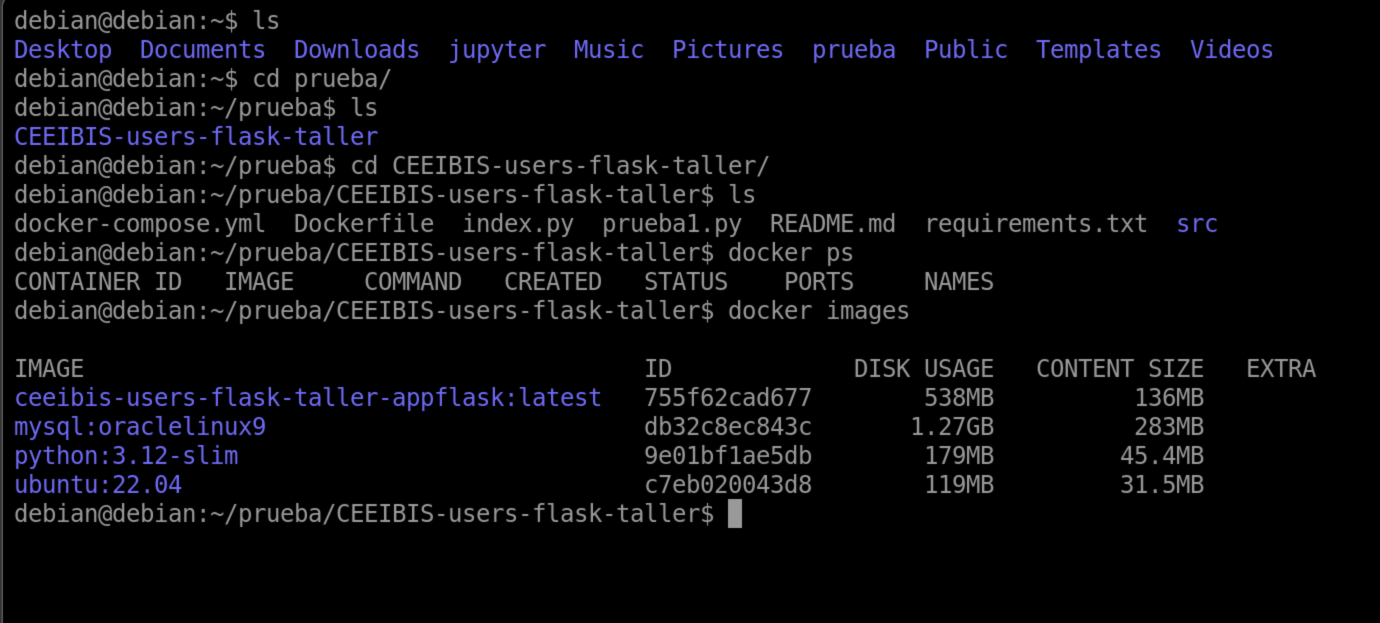The image size is (1380, 623).
Task: Click the blue src directory
Action: click(x=1197, y=224)
